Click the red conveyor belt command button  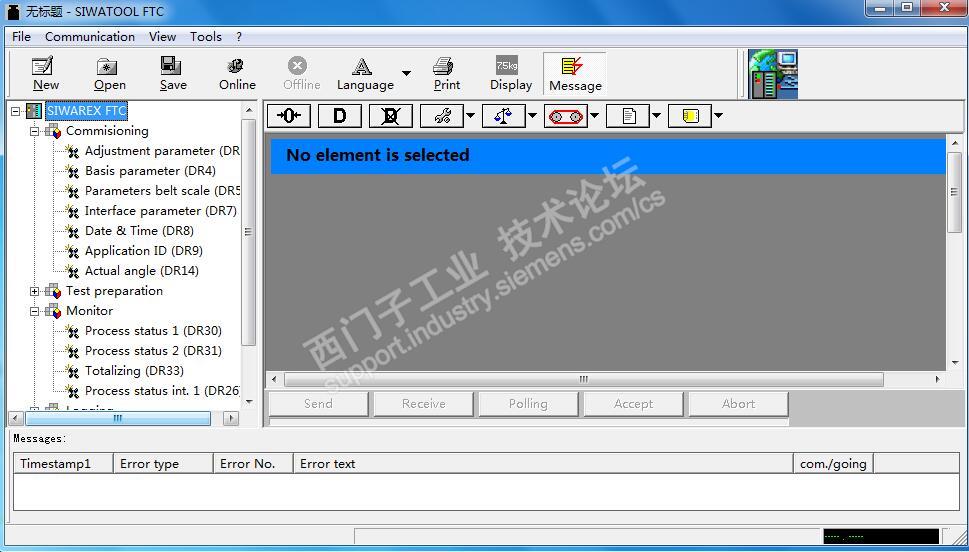point(565,116)
